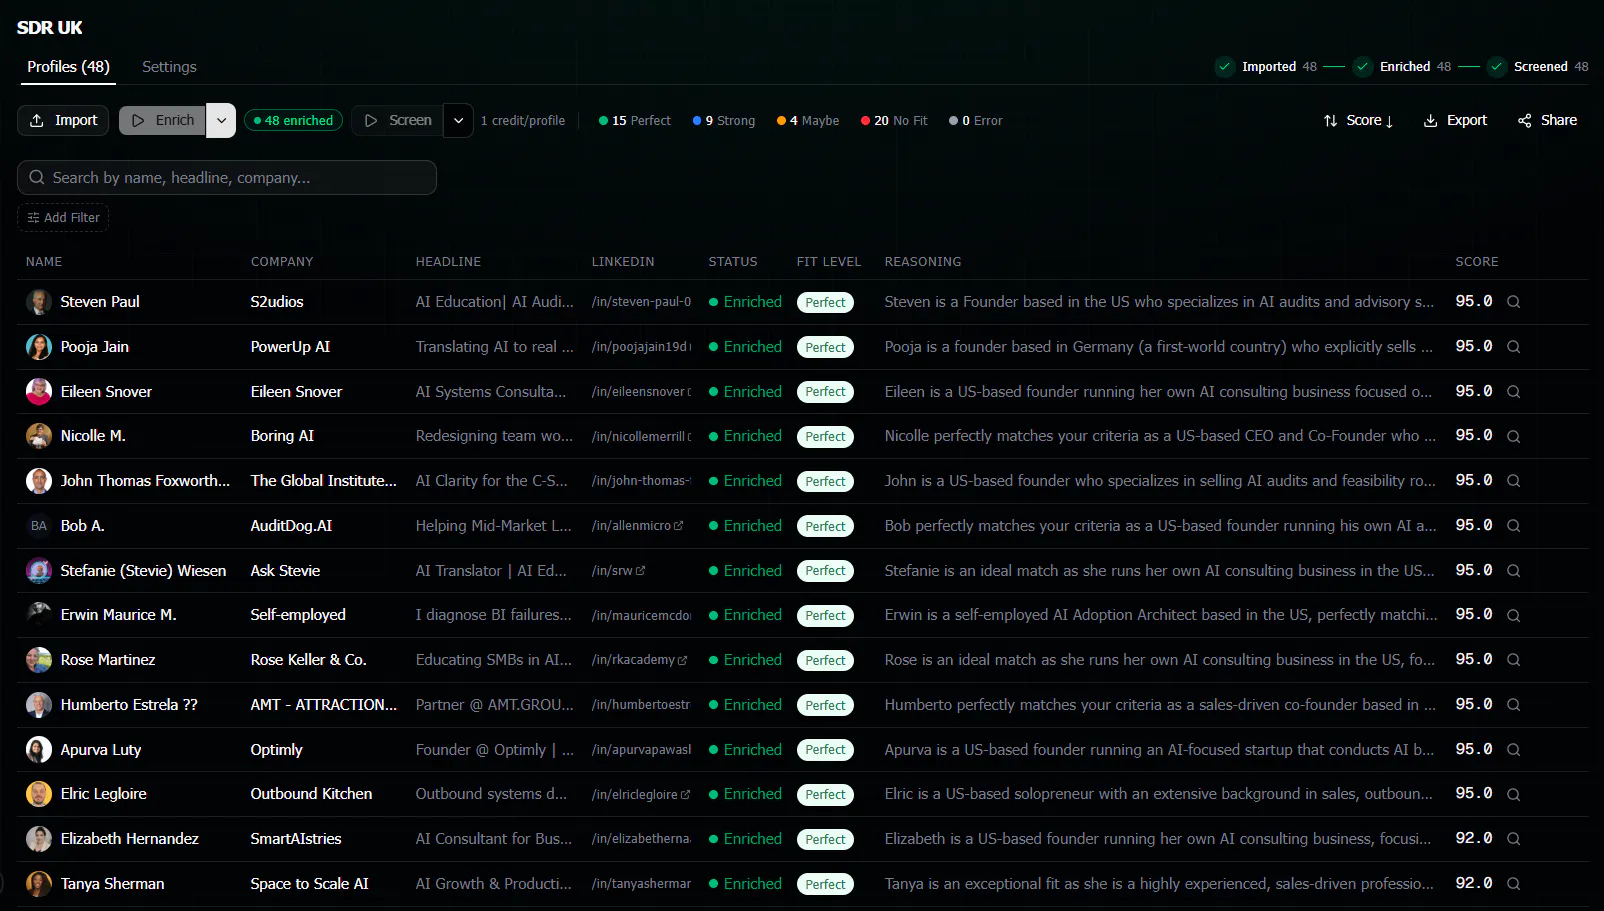Viewport: 1604px width, 911px height.
Task: Click the COMPANY column header
Action: 282,262
